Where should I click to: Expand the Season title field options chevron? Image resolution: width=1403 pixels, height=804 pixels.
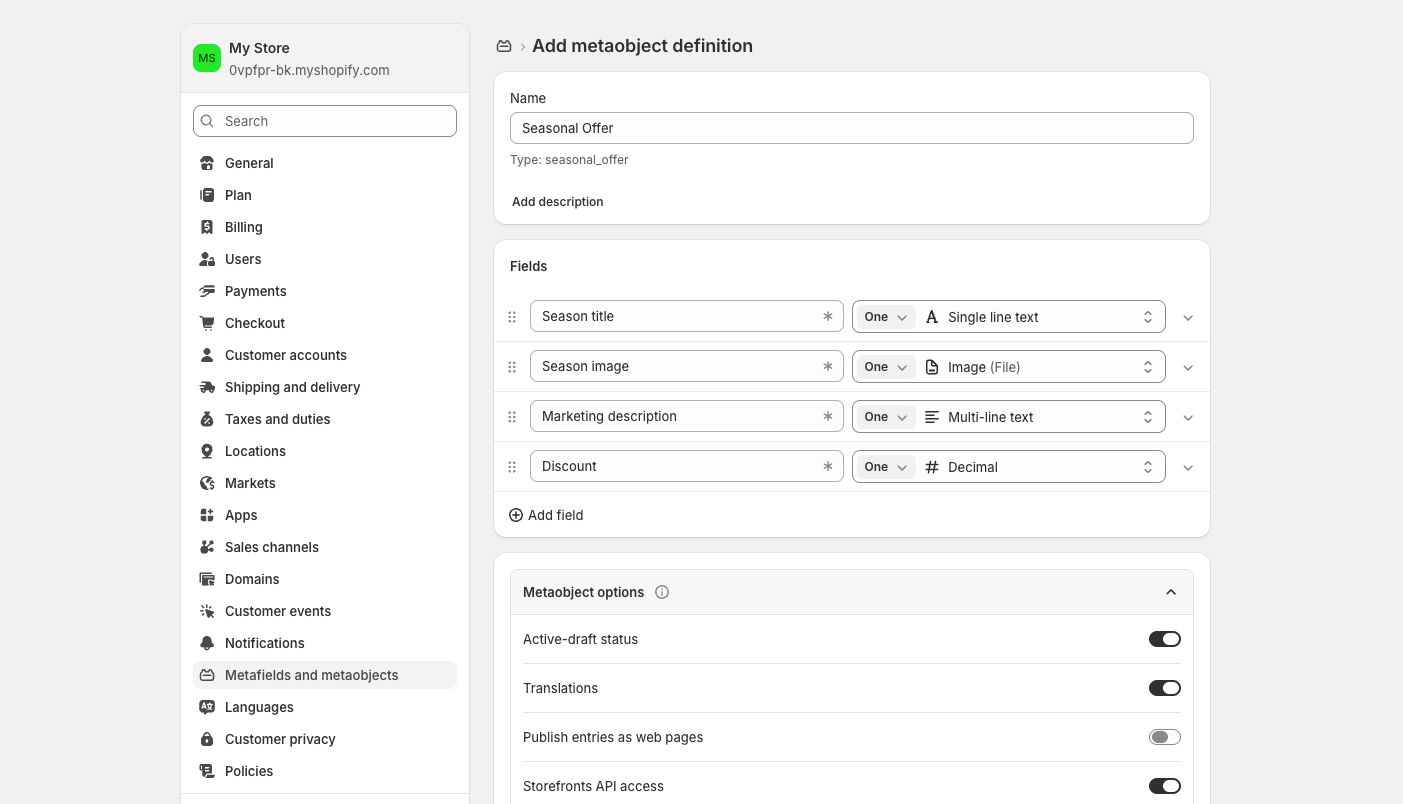tap(1188, 317)
